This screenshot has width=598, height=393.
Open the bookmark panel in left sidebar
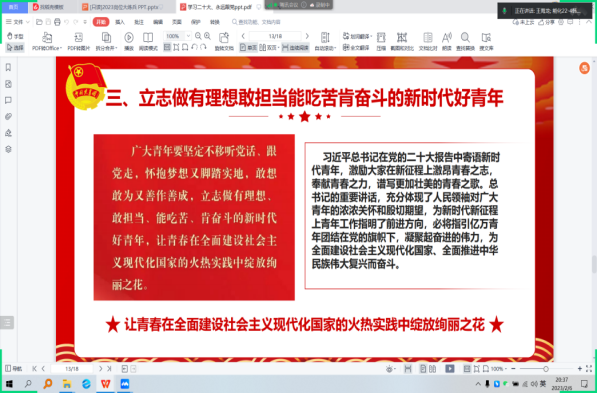click(8, 68)
